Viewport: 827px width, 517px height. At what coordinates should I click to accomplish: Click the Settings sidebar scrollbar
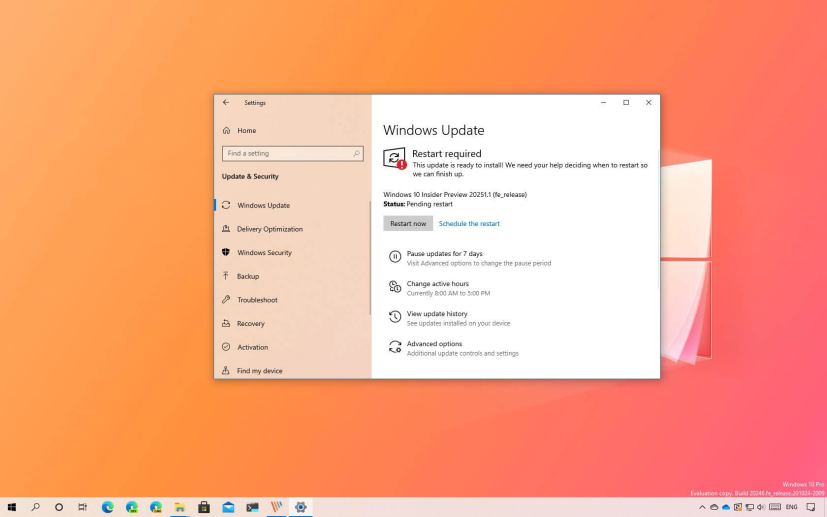click(x=370, y=258)
